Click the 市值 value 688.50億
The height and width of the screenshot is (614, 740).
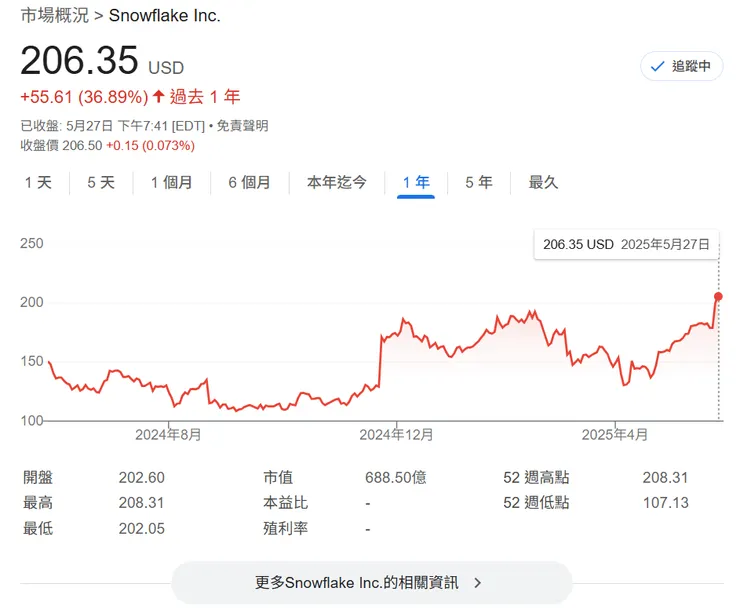click(395, 478)
